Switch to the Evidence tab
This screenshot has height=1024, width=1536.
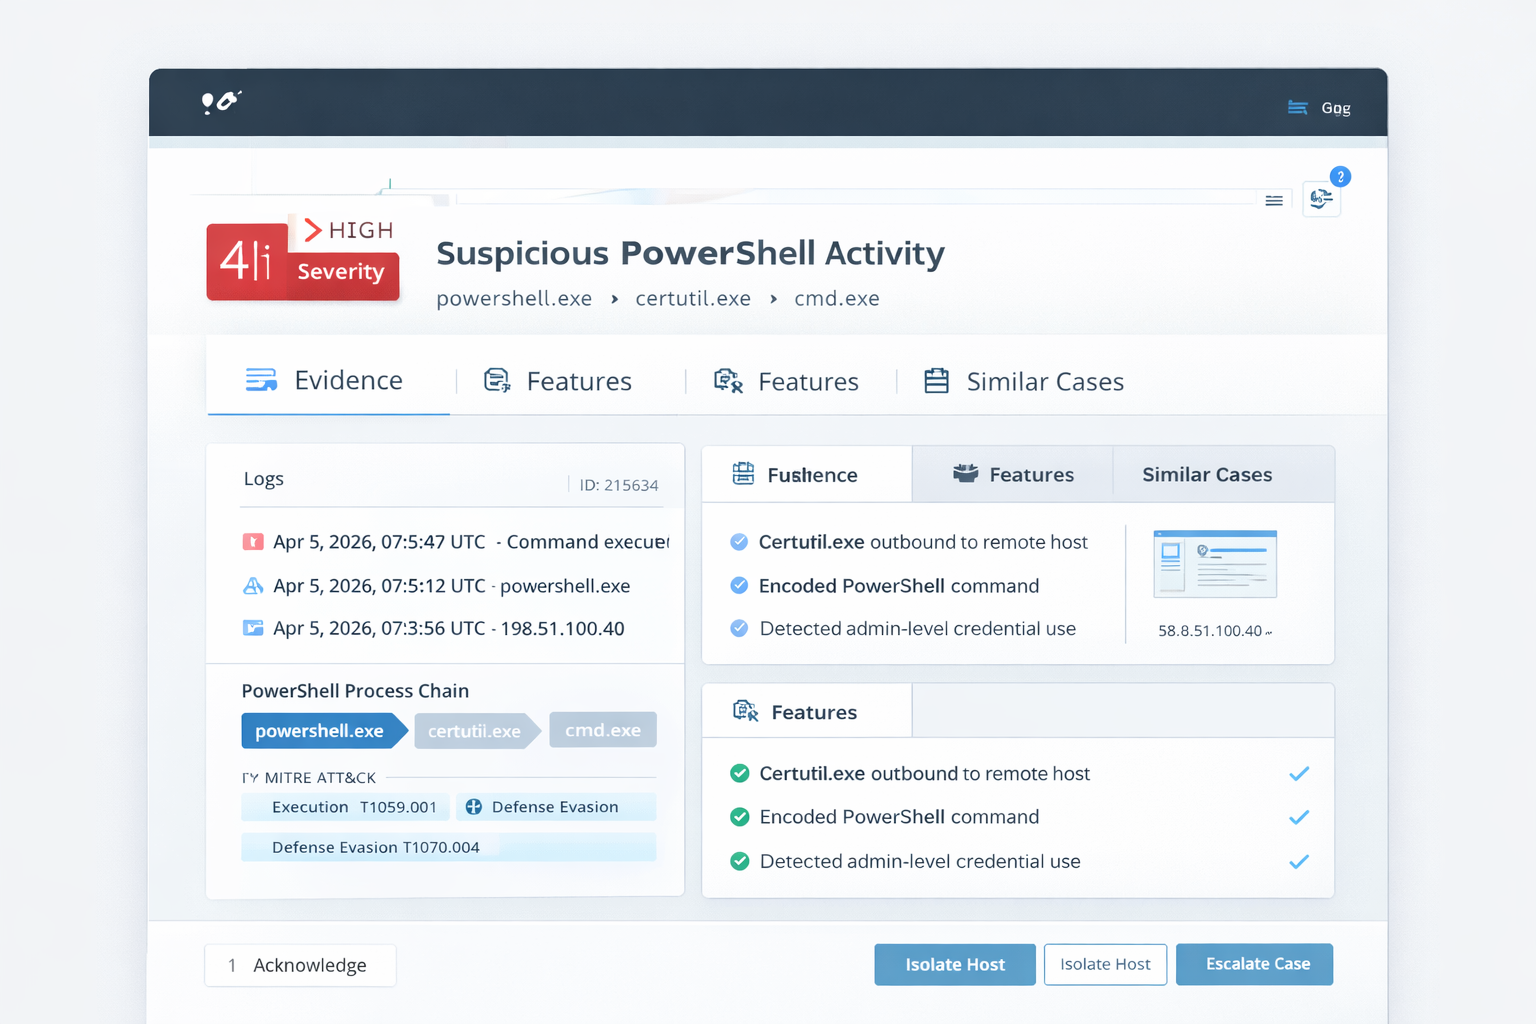point(328,381)
